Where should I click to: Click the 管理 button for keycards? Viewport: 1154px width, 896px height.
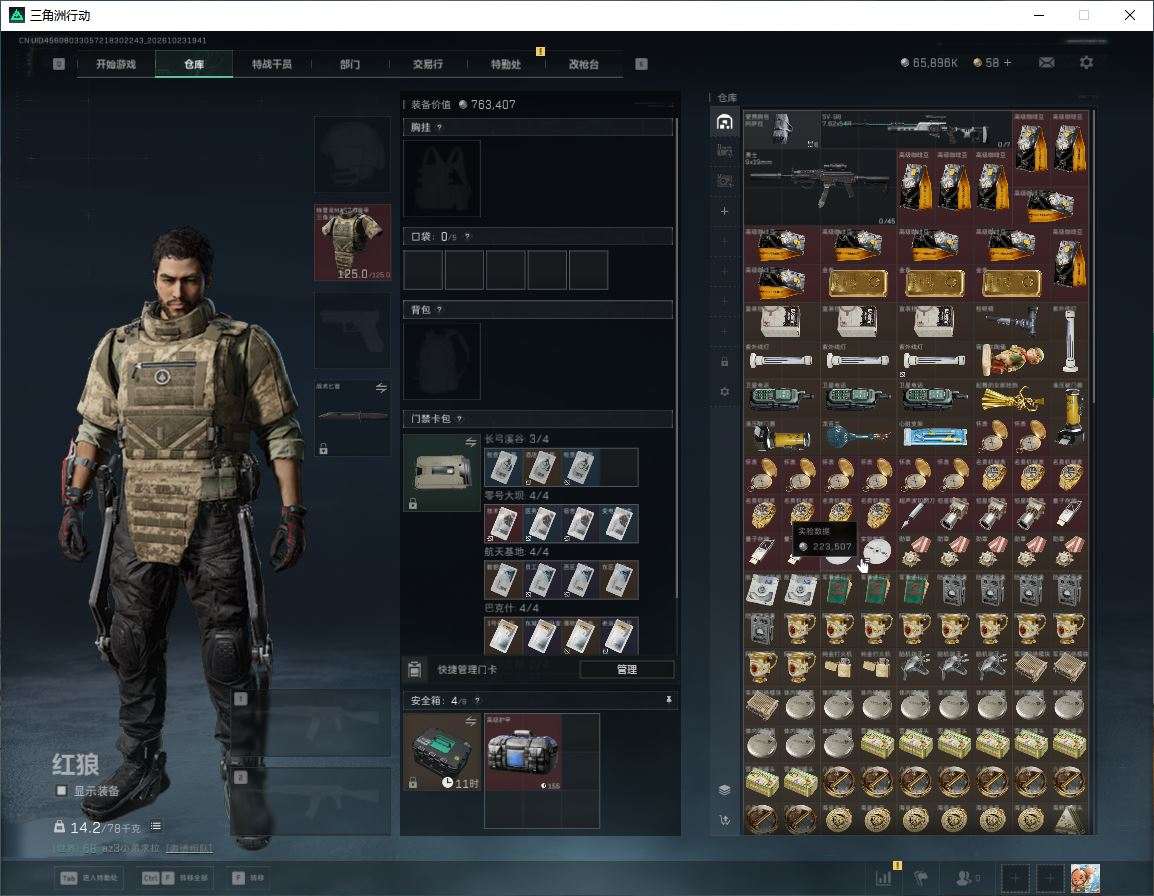[626, 669]
